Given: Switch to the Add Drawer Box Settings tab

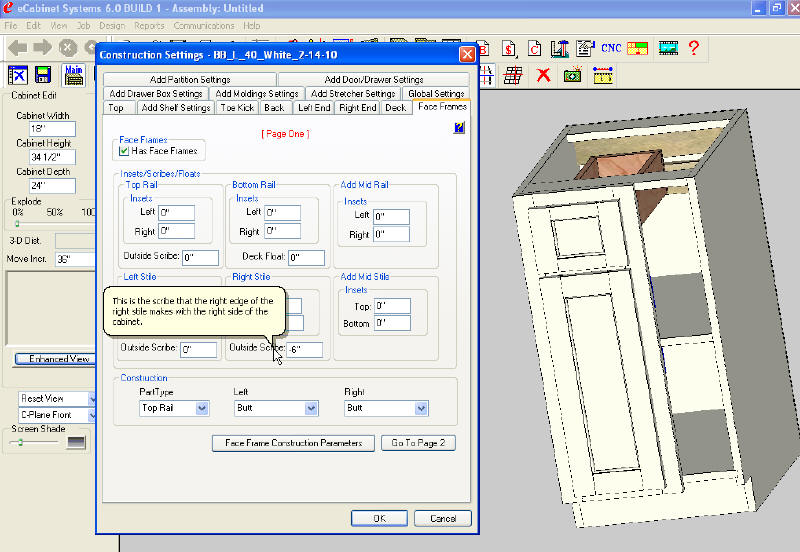Looking at the screenshot, I should [156, 94].
